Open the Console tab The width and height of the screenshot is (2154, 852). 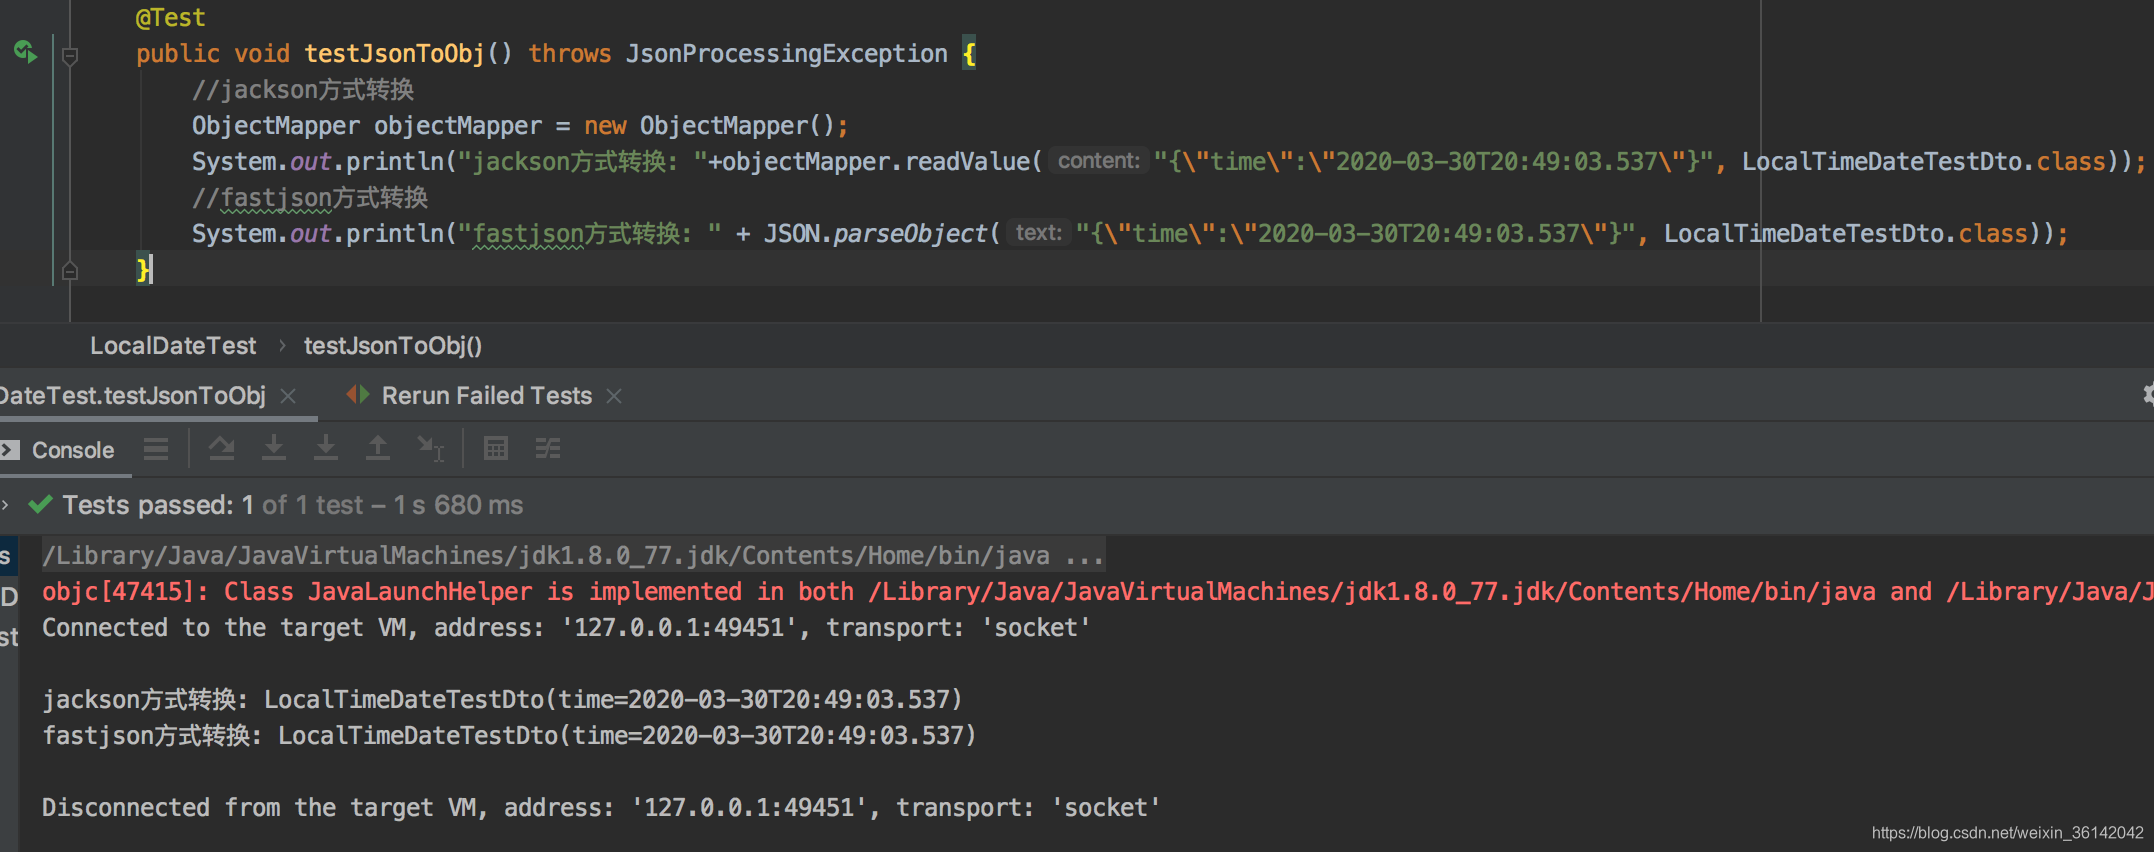coord(73,450)
